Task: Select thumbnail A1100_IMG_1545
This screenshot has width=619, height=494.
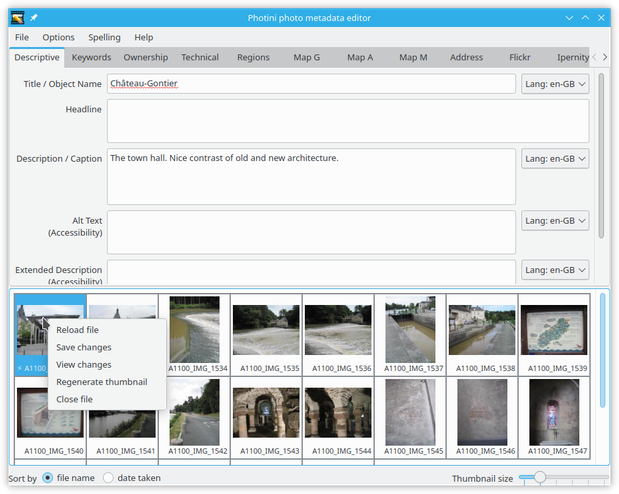Action: [x=410, y=418]
